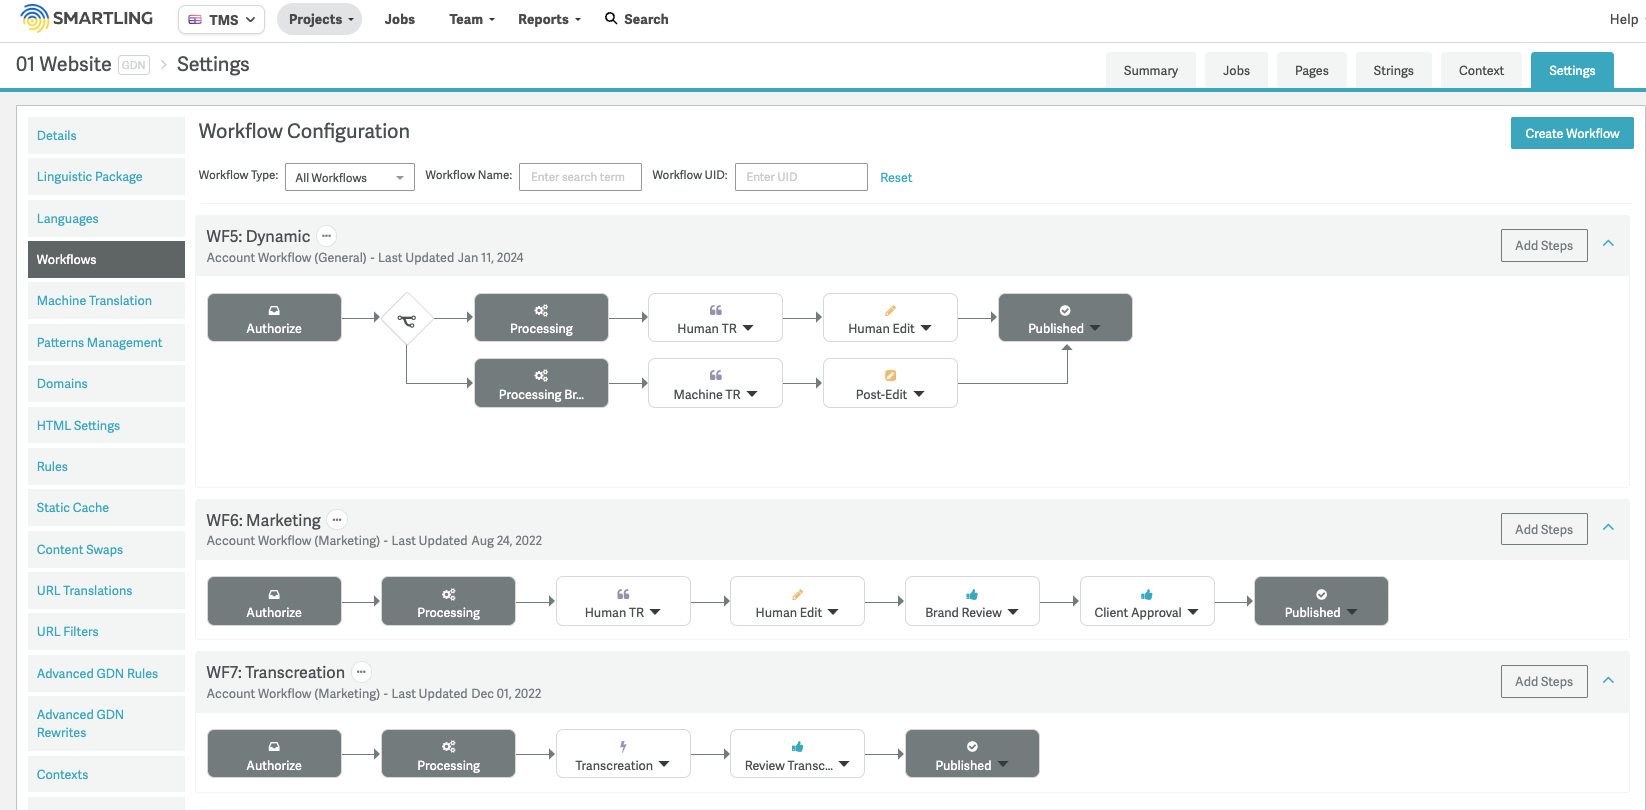This screenshot has height=810, width=1646.
Task: Open the Reports menu
Action: [548, 19]
